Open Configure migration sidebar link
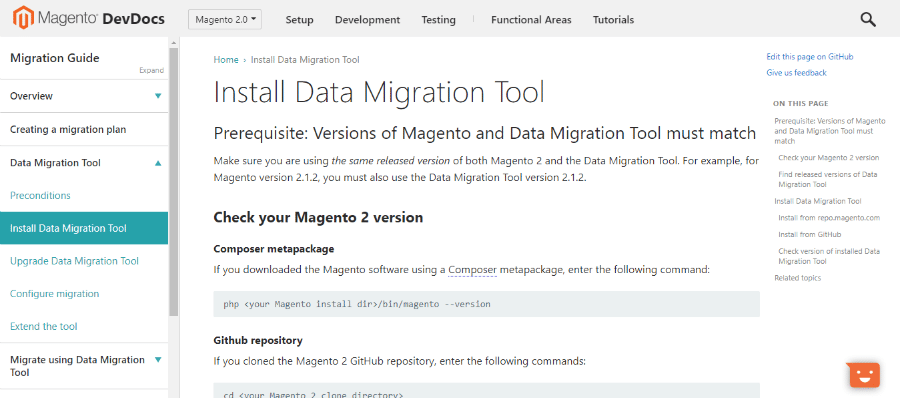 (55, 293)
